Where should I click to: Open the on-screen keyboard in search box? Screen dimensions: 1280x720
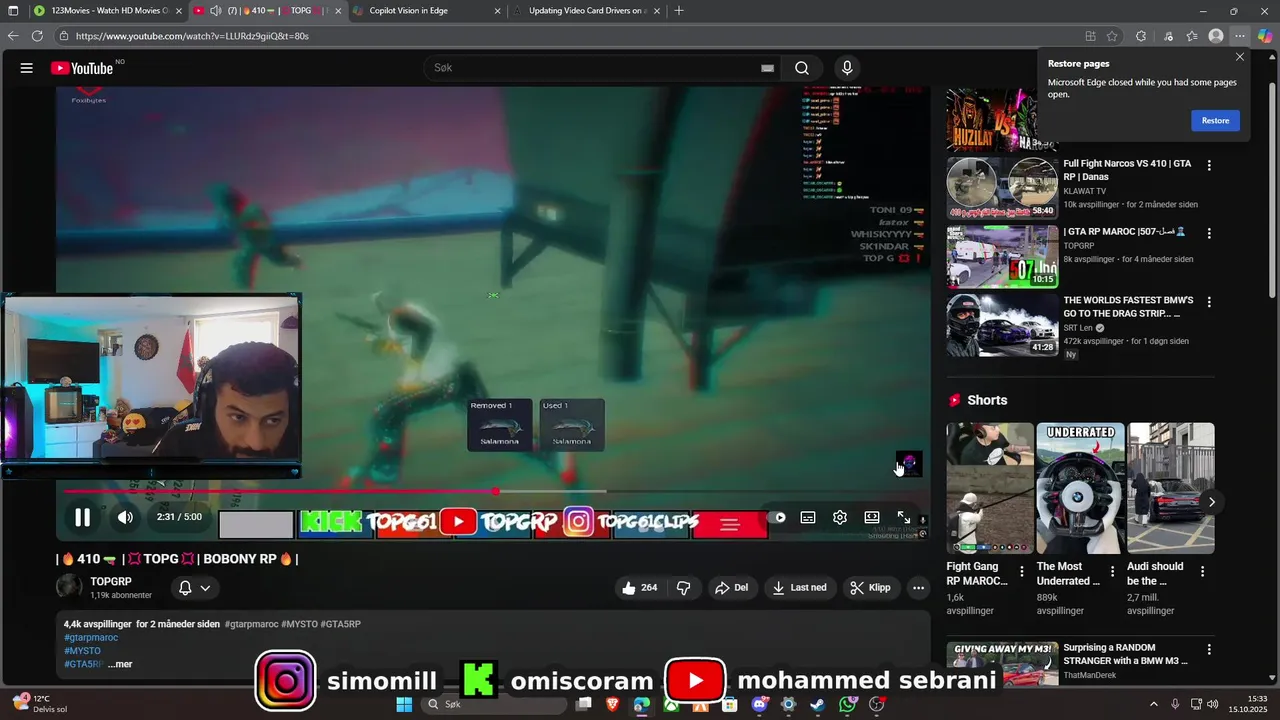point(767,68)
